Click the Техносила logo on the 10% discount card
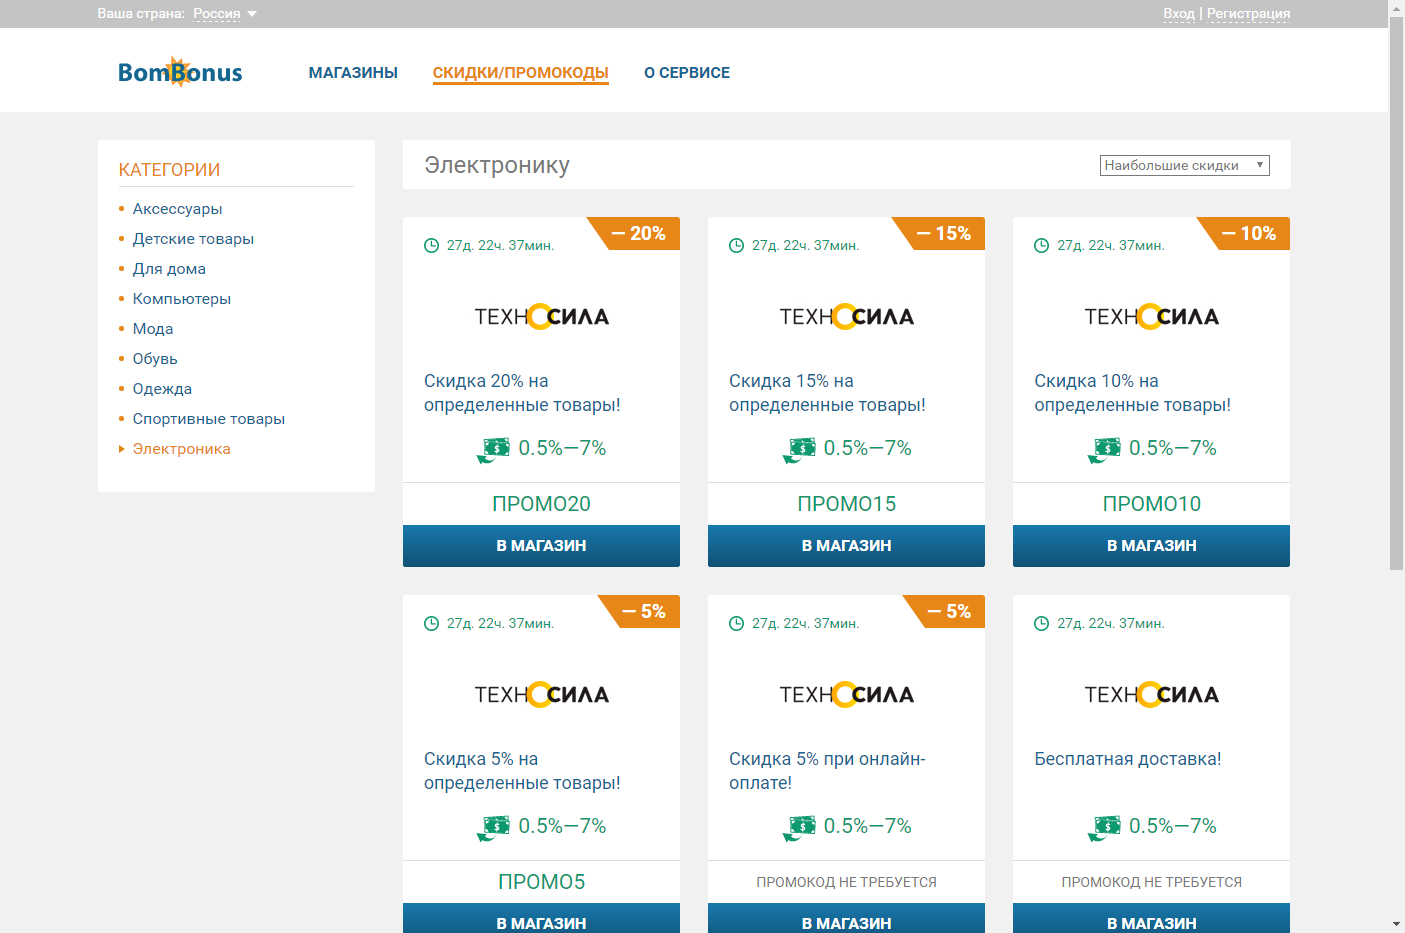This screenshot has height=933, width=1405. pos(1152,317)
